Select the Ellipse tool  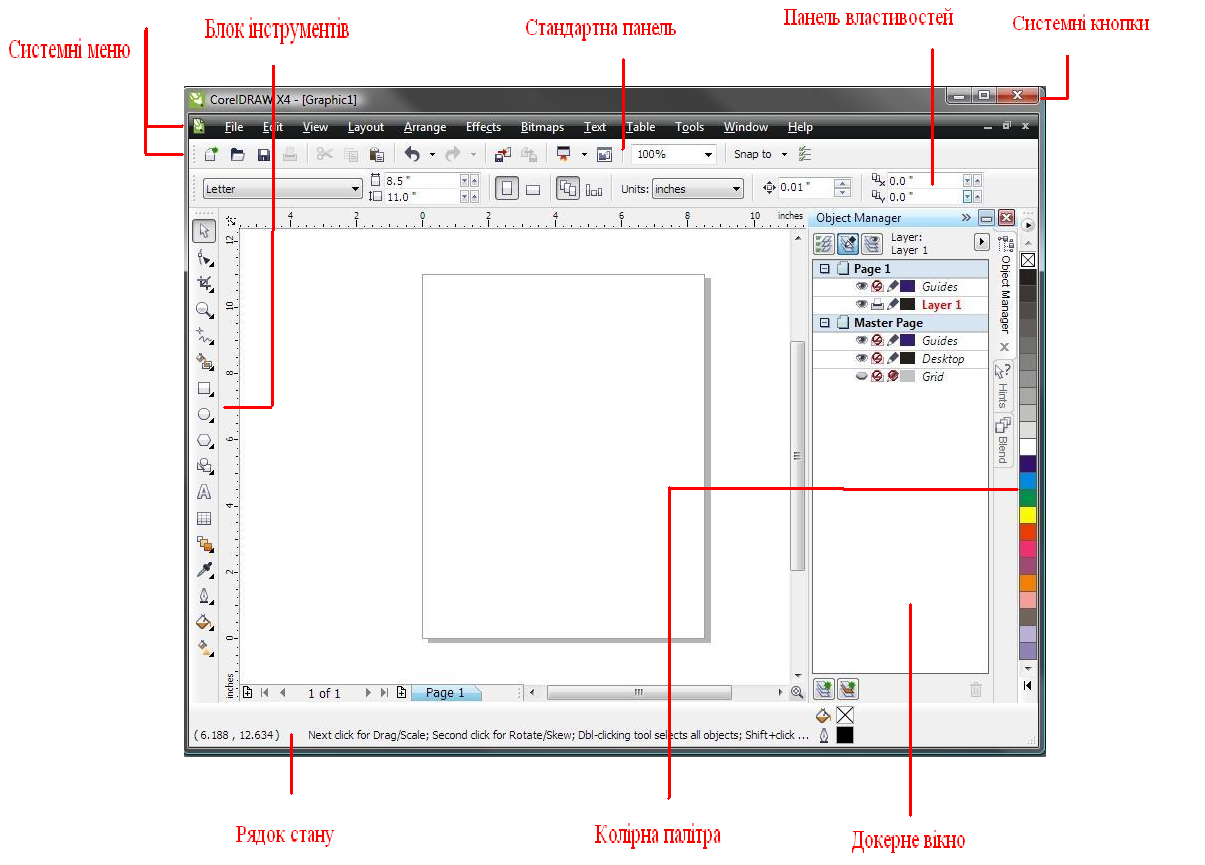[x=204, y=414]
